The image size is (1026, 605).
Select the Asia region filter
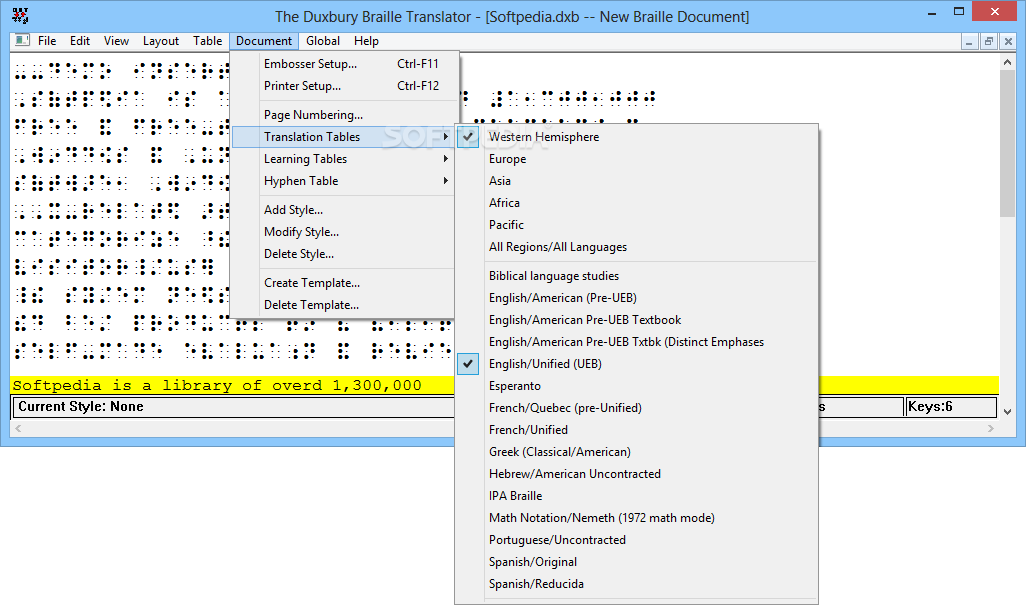pyautogui.click(x=636, y=181)
